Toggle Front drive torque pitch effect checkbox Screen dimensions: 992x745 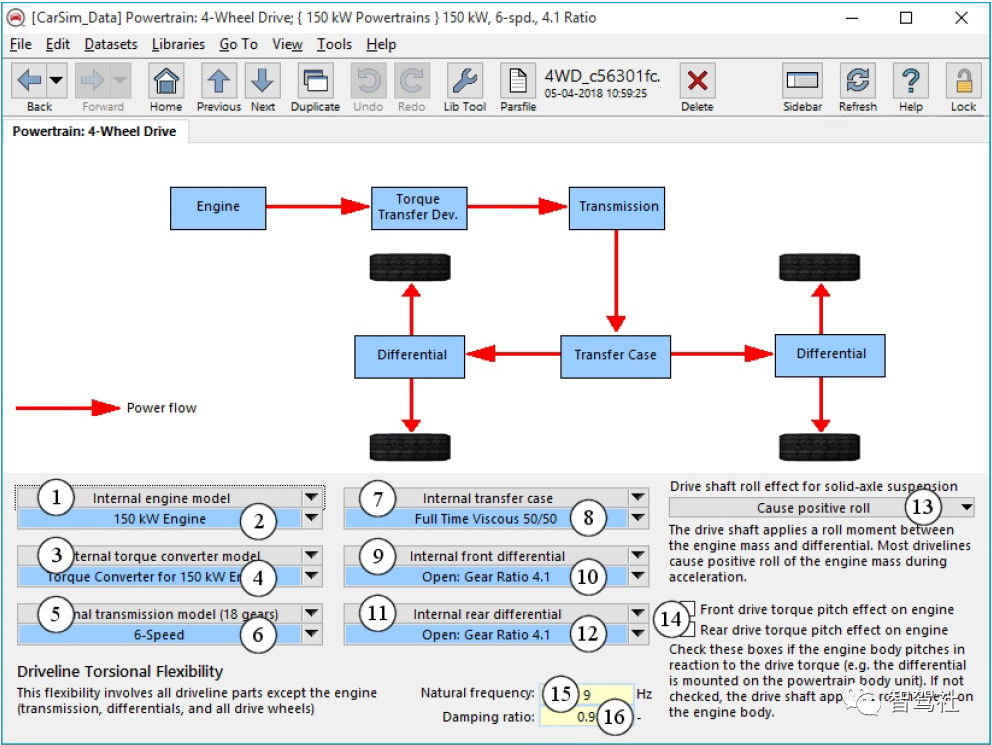(688, 609)
